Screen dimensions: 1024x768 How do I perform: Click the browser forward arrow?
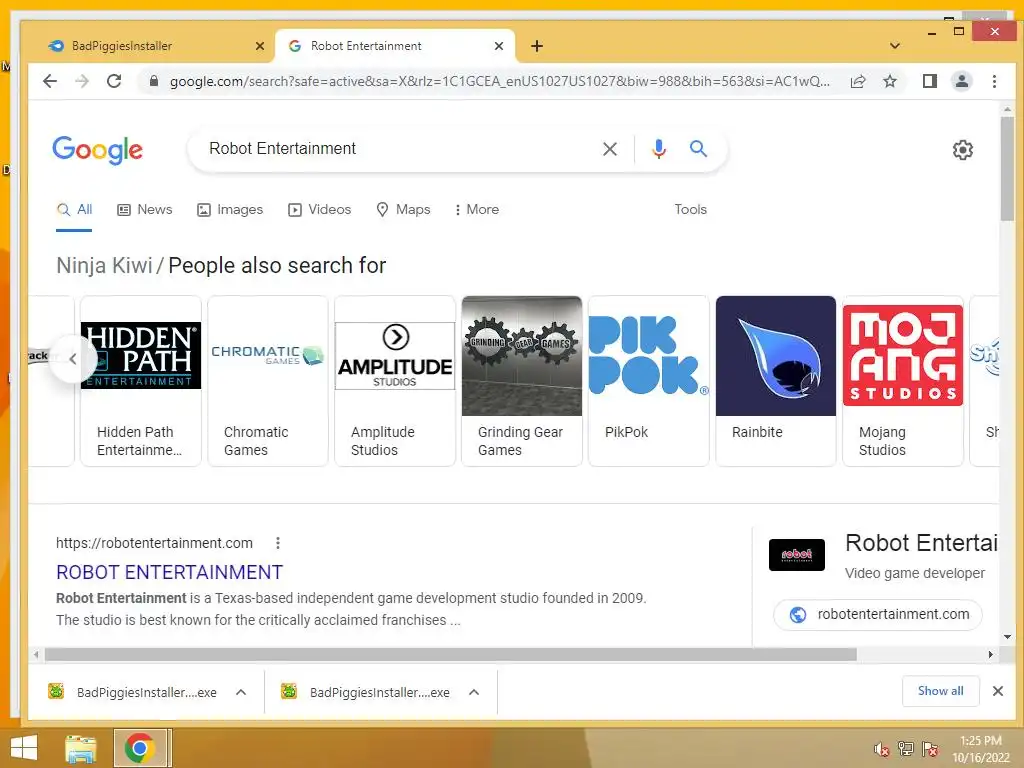82,81
